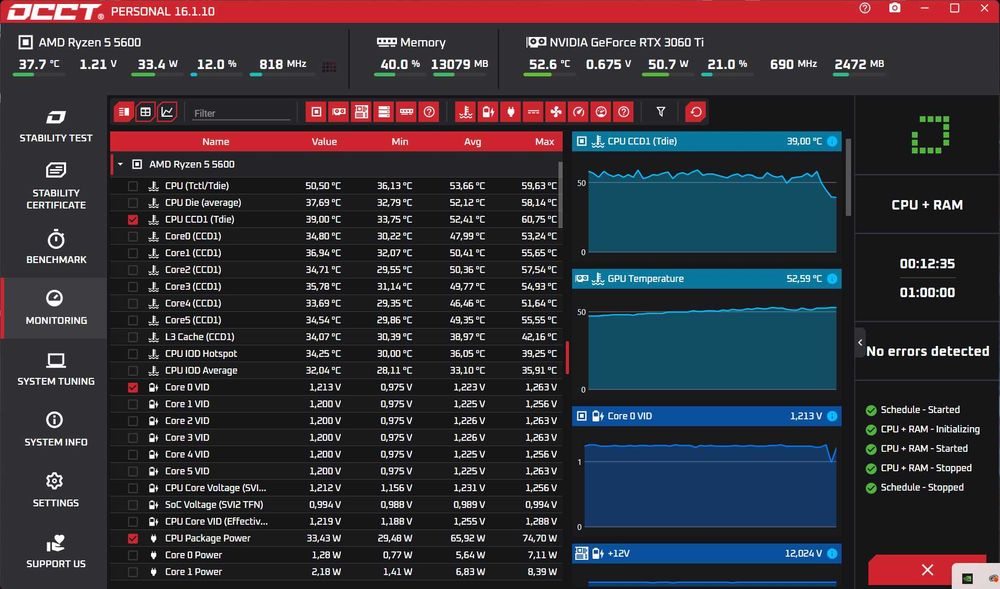Uncheck the CPU Package Power checkbox
The width and height of the screenshot is (1000, 589).
(x=133, y=539)
